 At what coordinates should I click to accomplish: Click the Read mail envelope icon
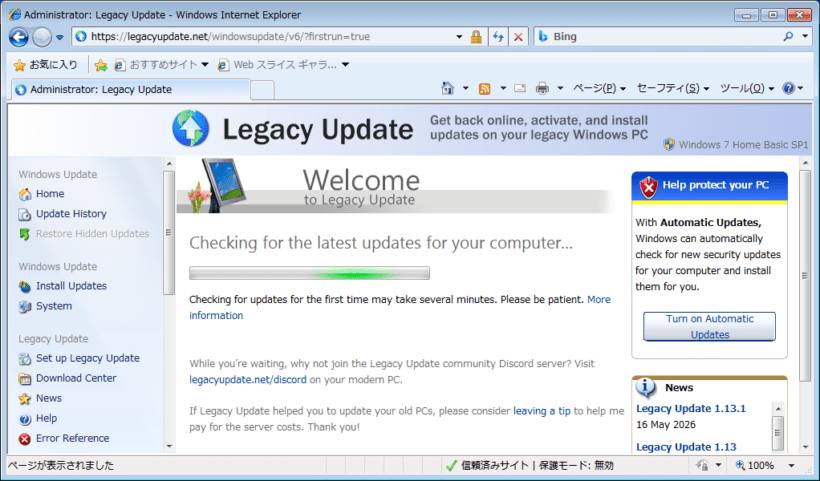520,88
